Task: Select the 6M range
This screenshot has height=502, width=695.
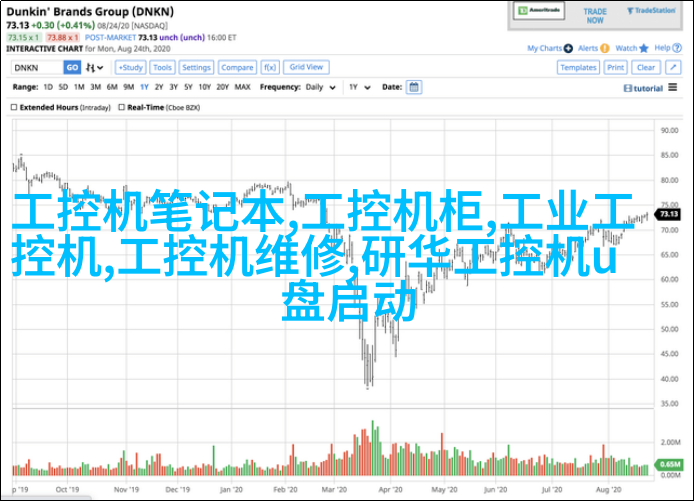Action: [x=112, y=87]
